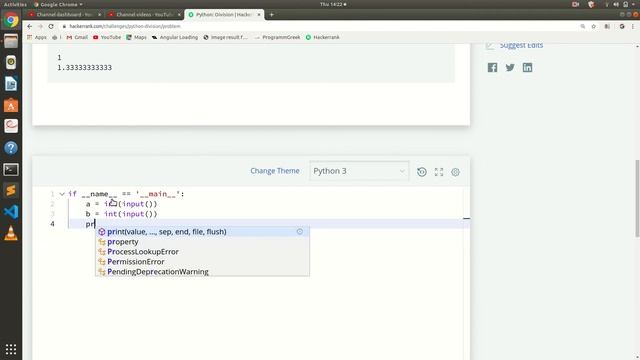
Task: Share on Twitter icon
Action: pyautogui.click(x=510, y=67)
